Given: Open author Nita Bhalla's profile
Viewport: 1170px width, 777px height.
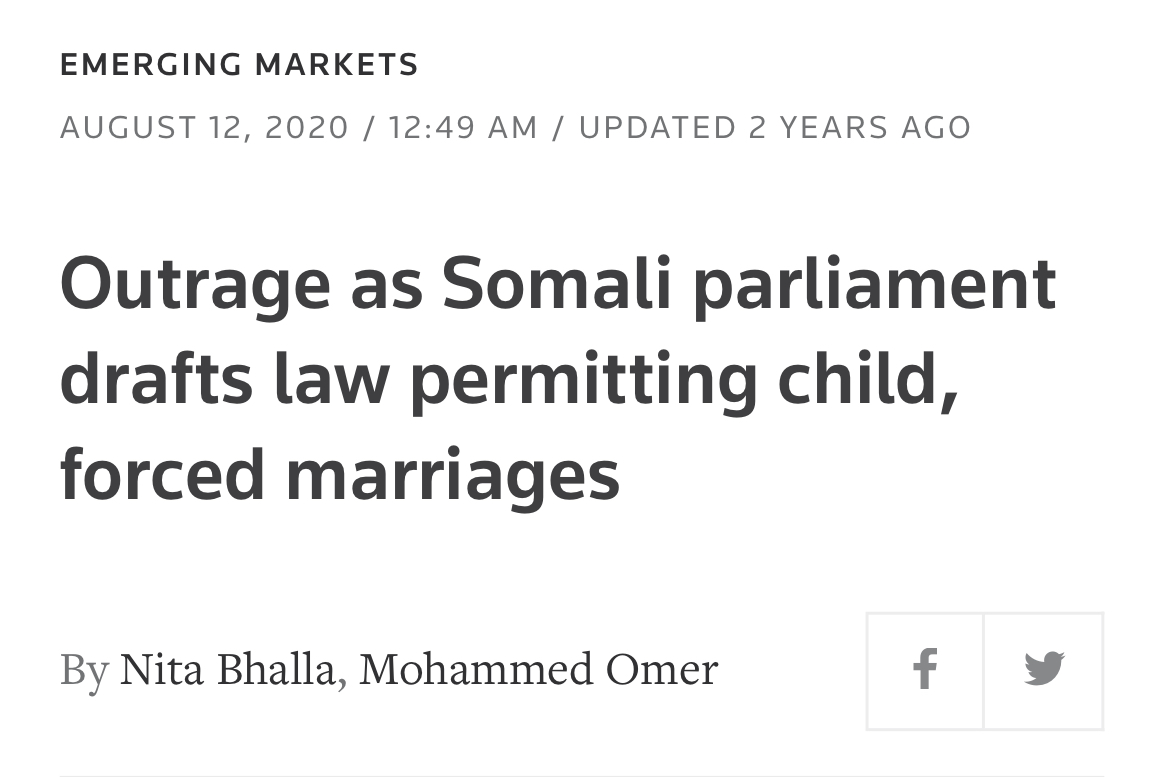Looking at the screenshot, I should point(227,669).
